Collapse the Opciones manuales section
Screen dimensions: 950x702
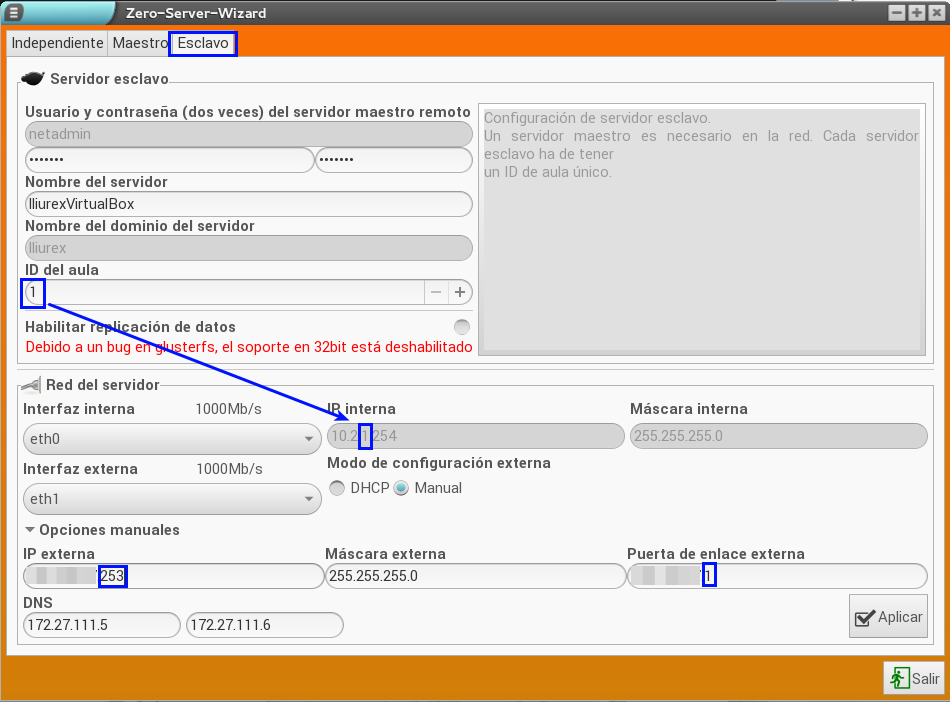pos(31,530)
